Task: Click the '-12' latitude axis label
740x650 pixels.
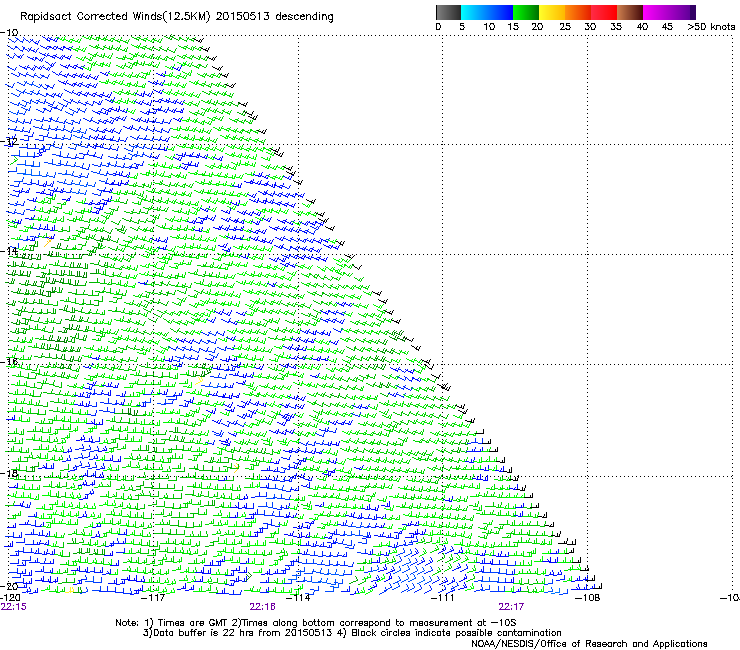Action: pos(9,141)
